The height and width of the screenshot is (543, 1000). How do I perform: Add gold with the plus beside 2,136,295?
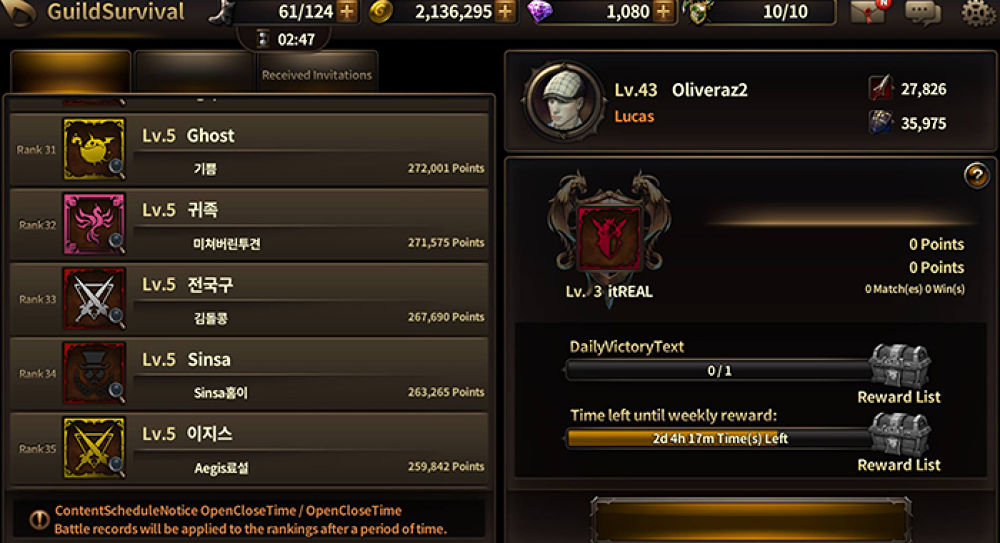coord(505,11)
